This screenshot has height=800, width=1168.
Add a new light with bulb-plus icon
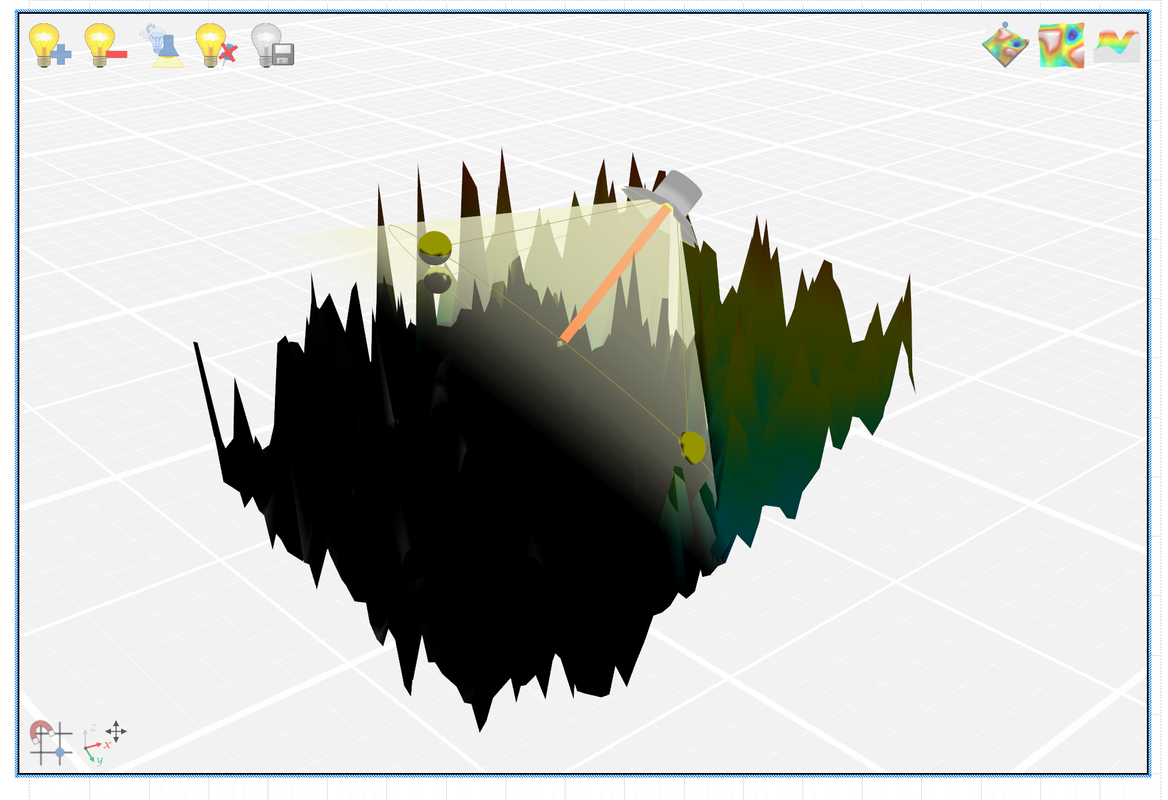point(50,45)
